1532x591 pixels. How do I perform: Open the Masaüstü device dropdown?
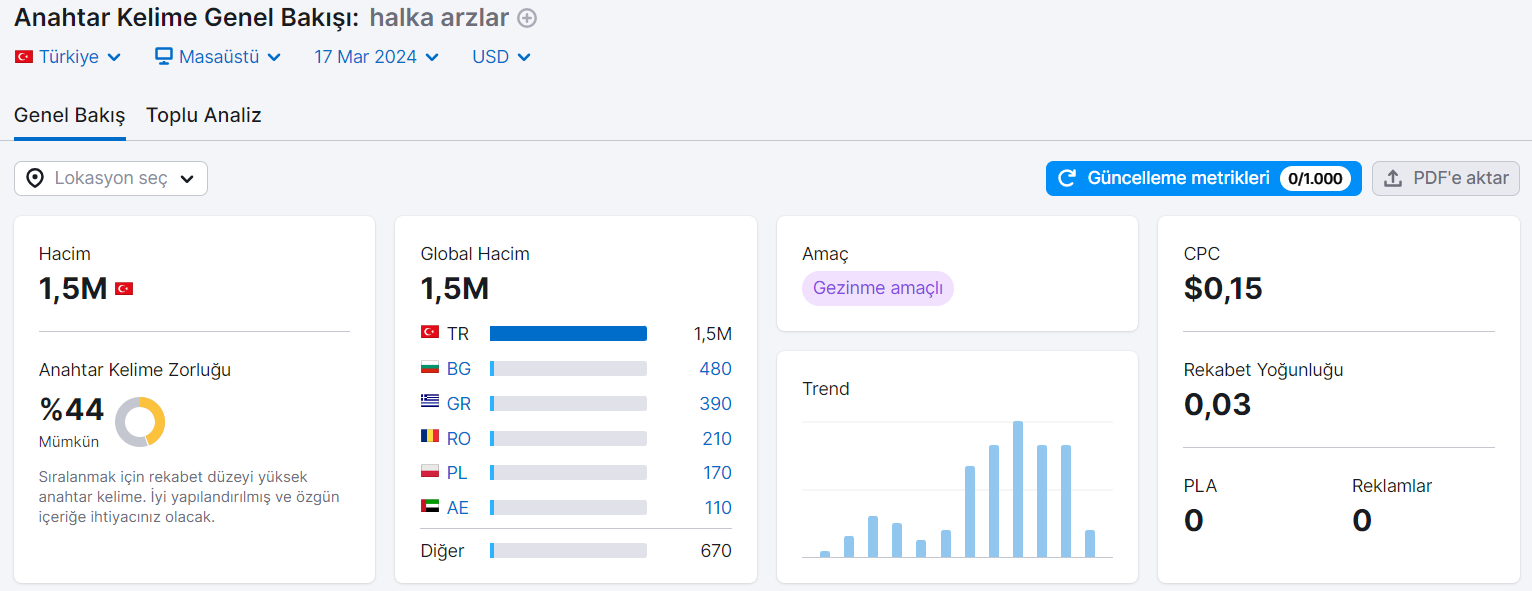218,57
